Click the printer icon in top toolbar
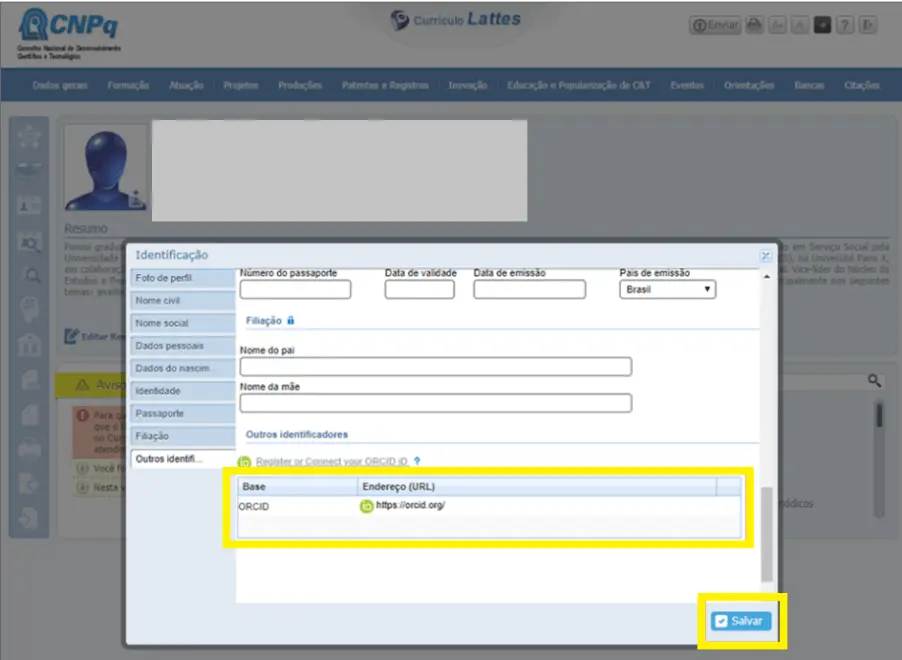This screenshot has height=660, width=902. point(755,26)
